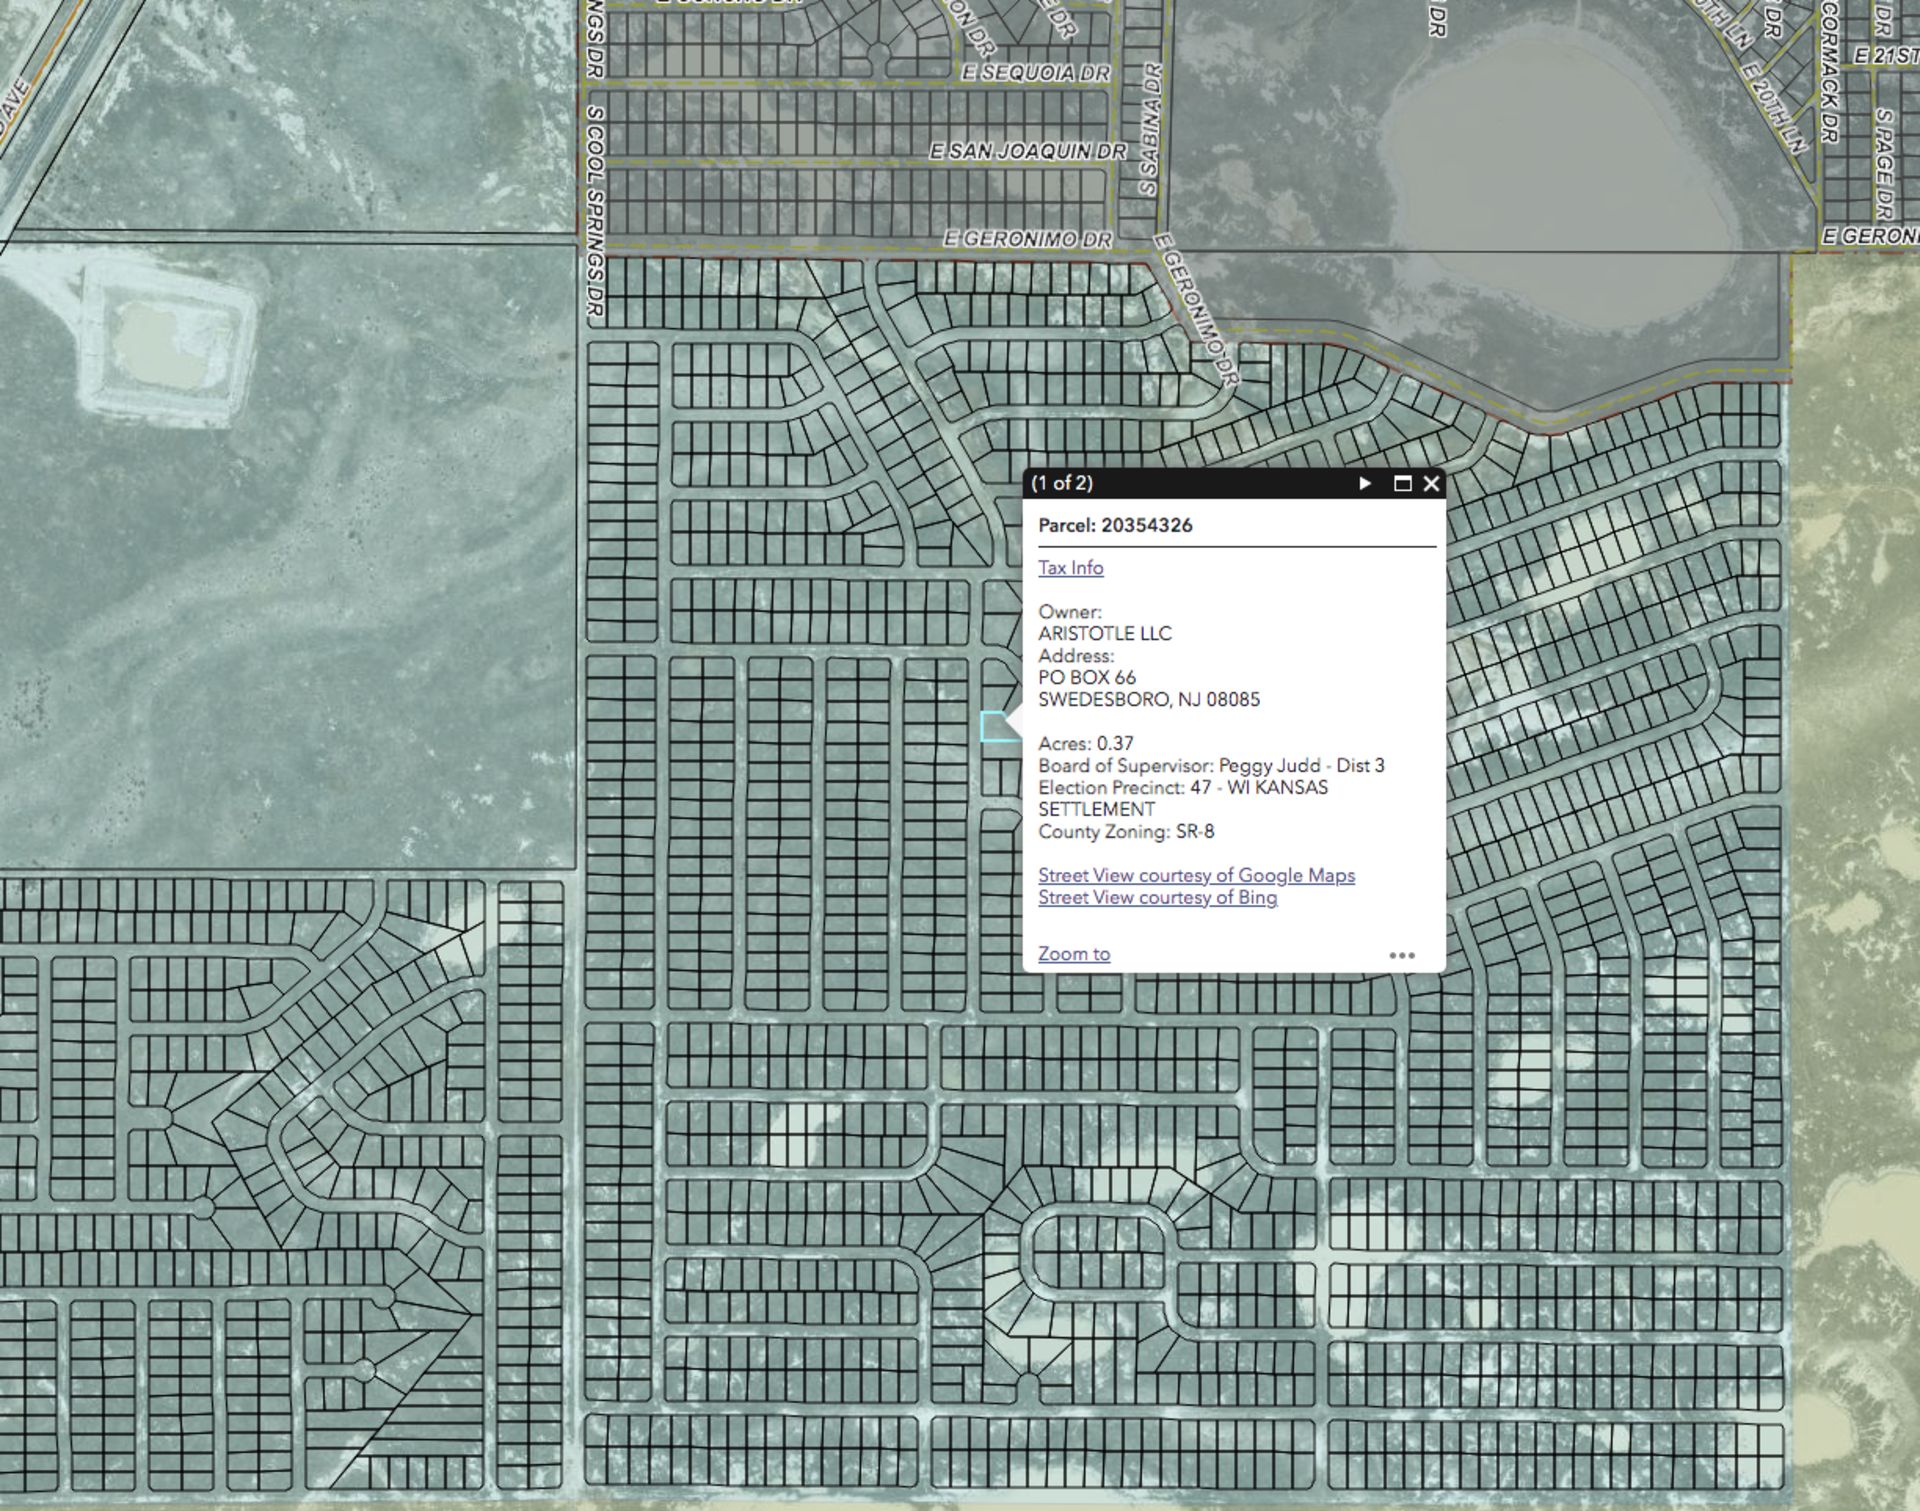Click the Acres: 0.37 value
This screenshot has width=1920, height=1511.
coord(1085,743)
